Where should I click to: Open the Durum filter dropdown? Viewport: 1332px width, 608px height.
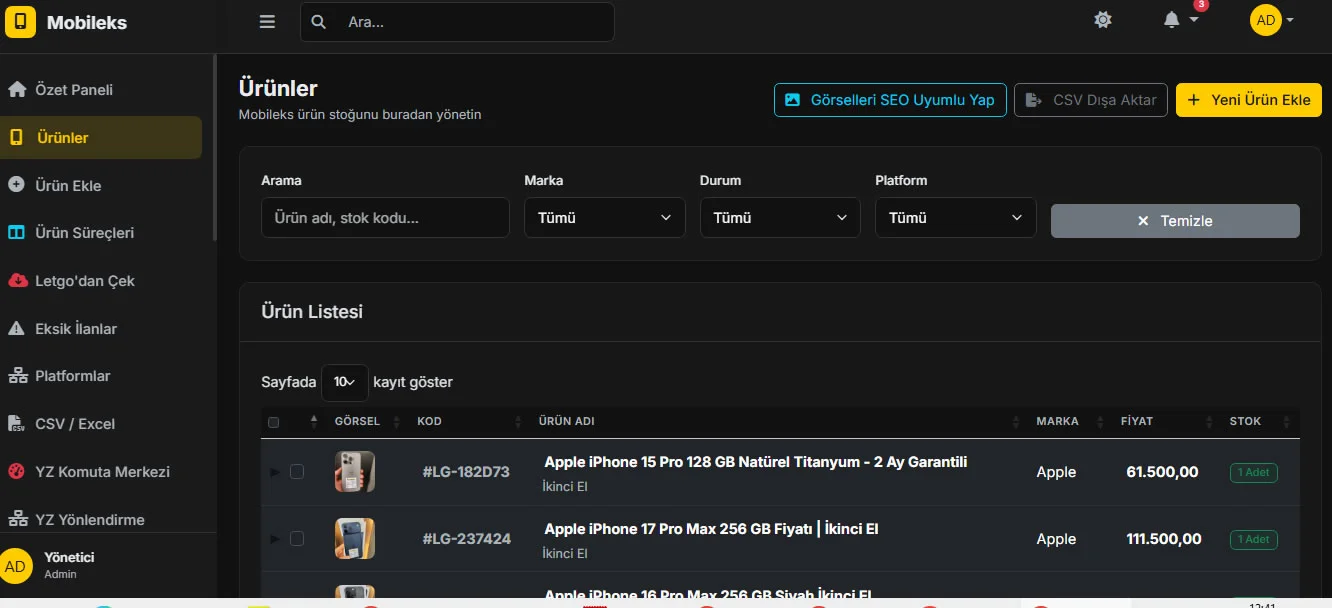click(780, 218)
